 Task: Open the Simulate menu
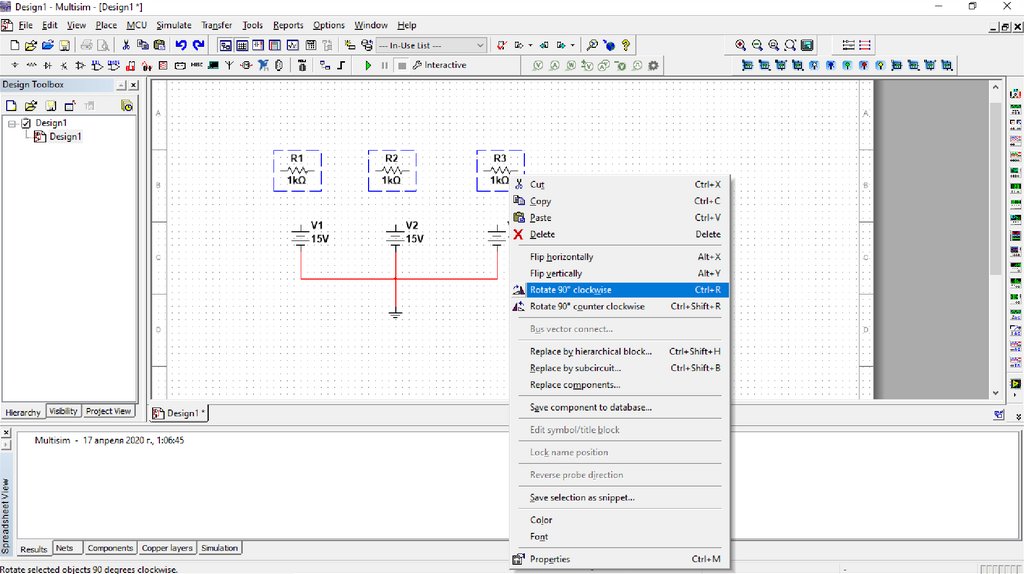tap(173, 25)
